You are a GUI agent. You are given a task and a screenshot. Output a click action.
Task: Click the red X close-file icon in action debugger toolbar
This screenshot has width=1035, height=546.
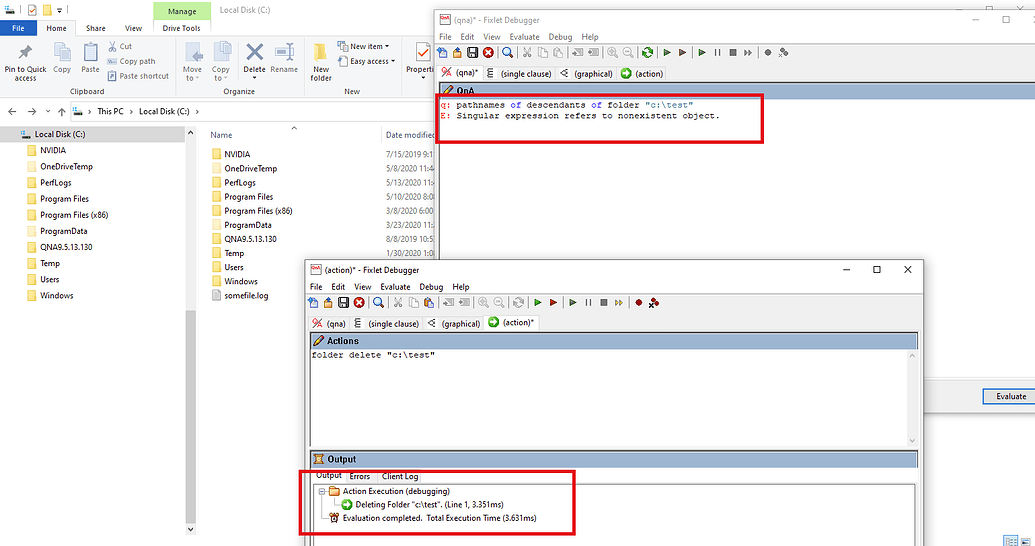pyautogui.click(x=359, y=302)
